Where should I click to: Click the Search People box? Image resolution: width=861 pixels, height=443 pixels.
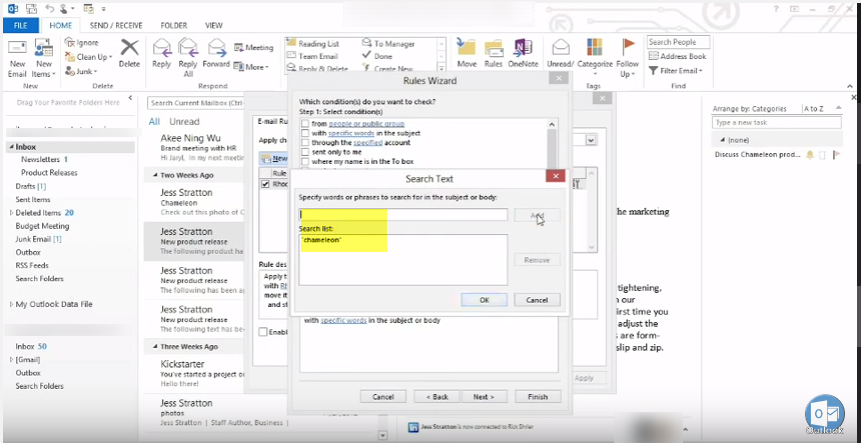pyautogui.click(x=678, y=42)
